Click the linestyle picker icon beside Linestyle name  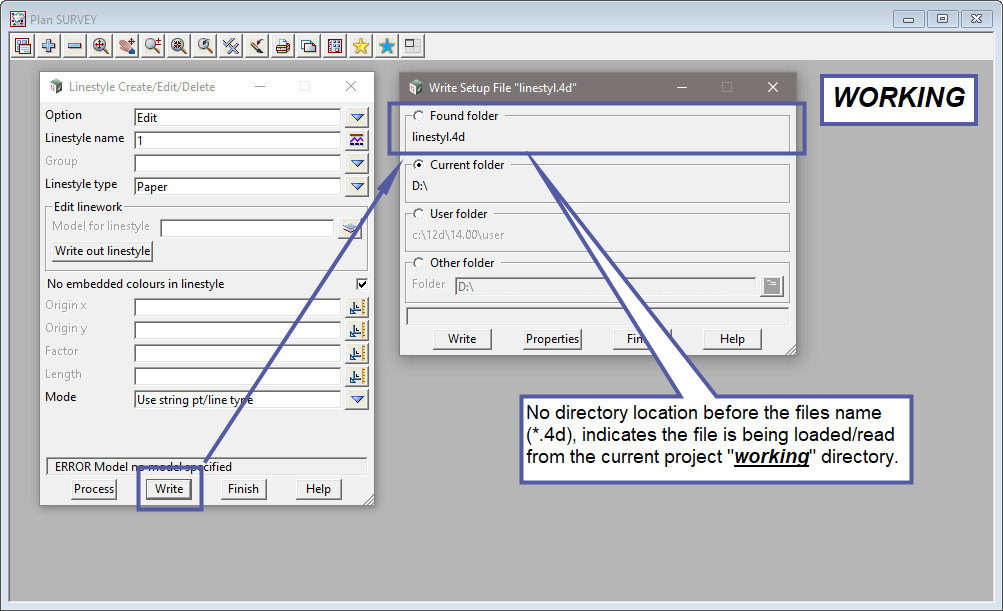357,140
